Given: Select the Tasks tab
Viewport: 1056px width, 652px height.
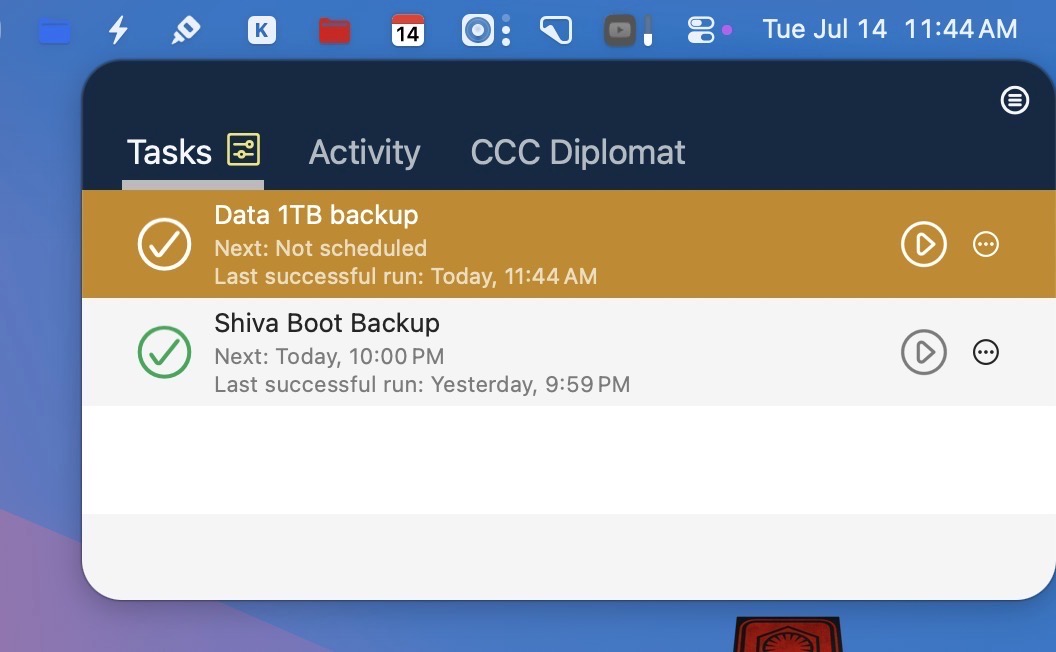Looking at the screenshot, I should pyautogui.click(x=169, y=152).
